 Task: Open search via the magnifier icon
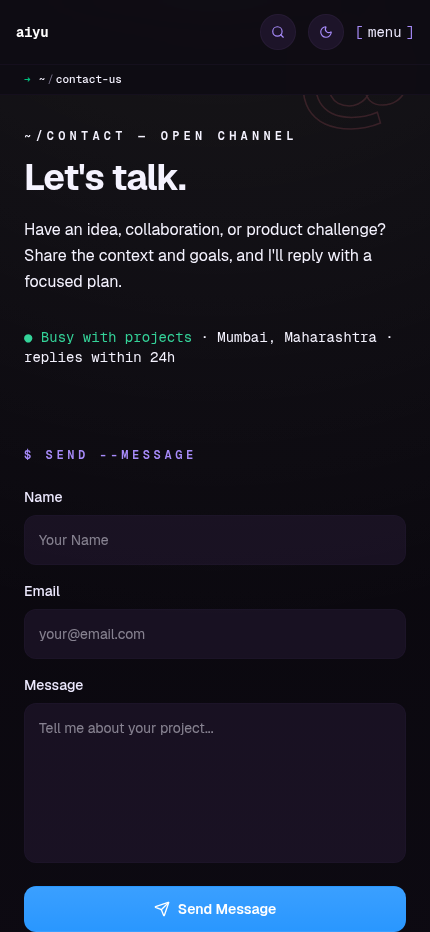tap(278, 32)
